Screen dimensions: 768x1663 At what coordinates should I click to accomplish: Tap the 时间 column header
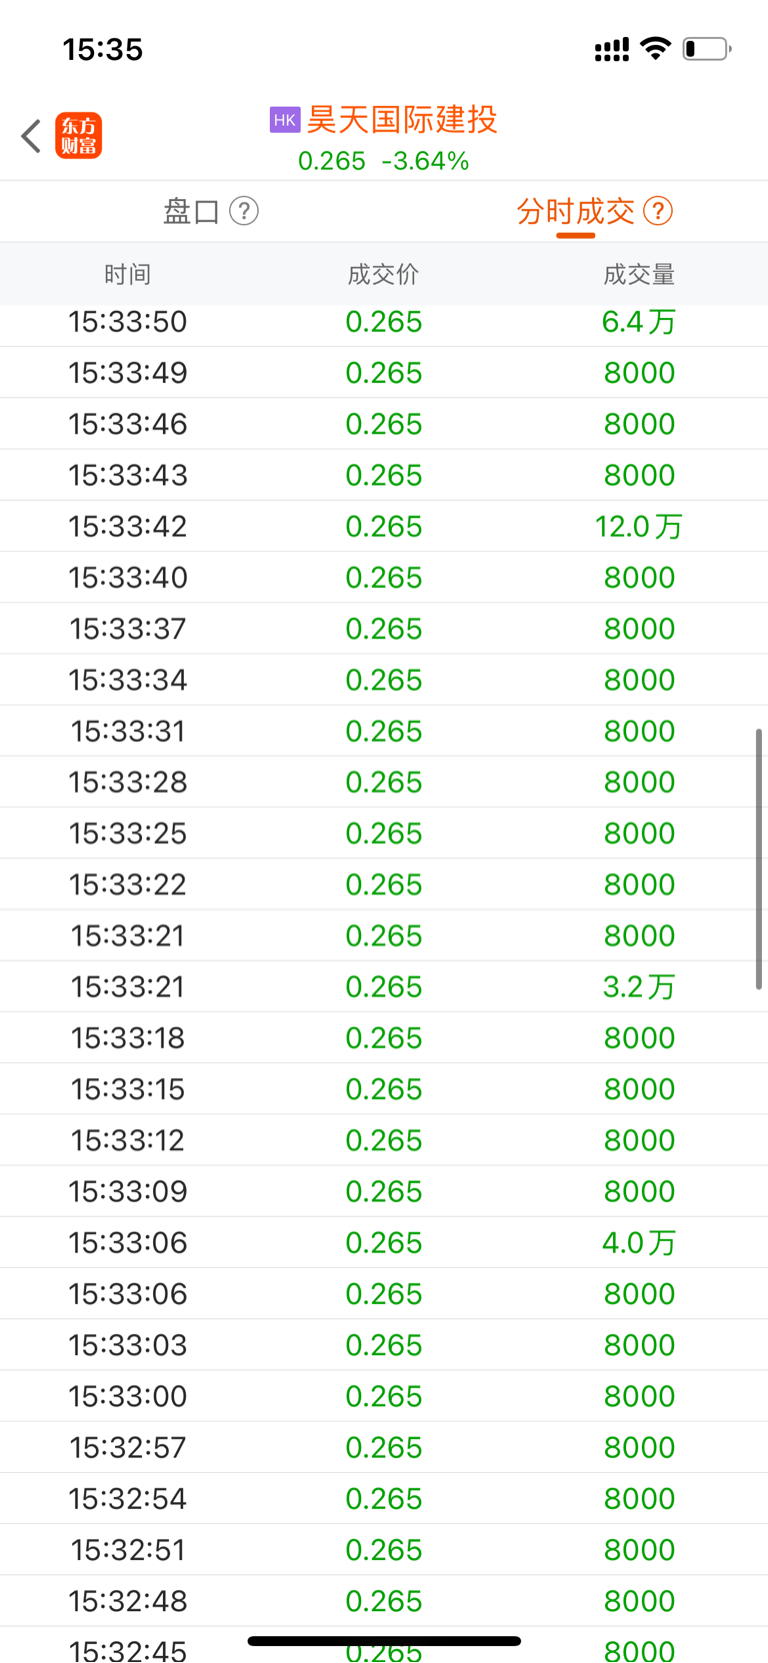pyautogui.click(x=128, y=274)
